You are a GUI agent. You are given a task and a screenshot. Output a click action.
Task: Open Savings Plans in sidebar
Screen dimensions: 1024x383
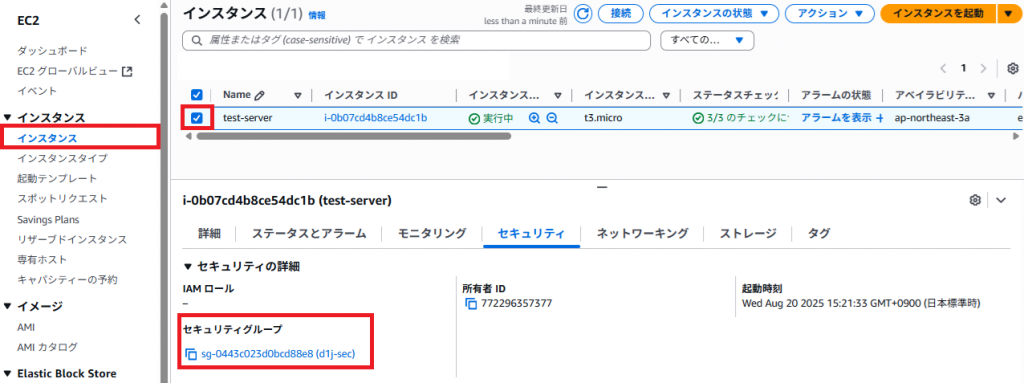[x=48, y=220]
